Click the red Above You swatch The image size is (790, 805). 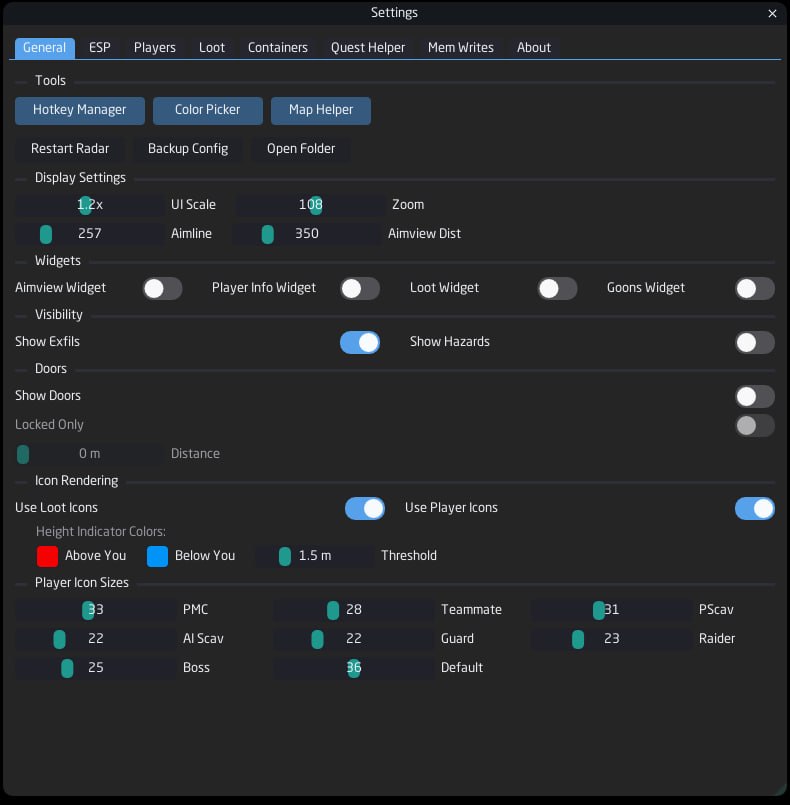click(47, 556)
